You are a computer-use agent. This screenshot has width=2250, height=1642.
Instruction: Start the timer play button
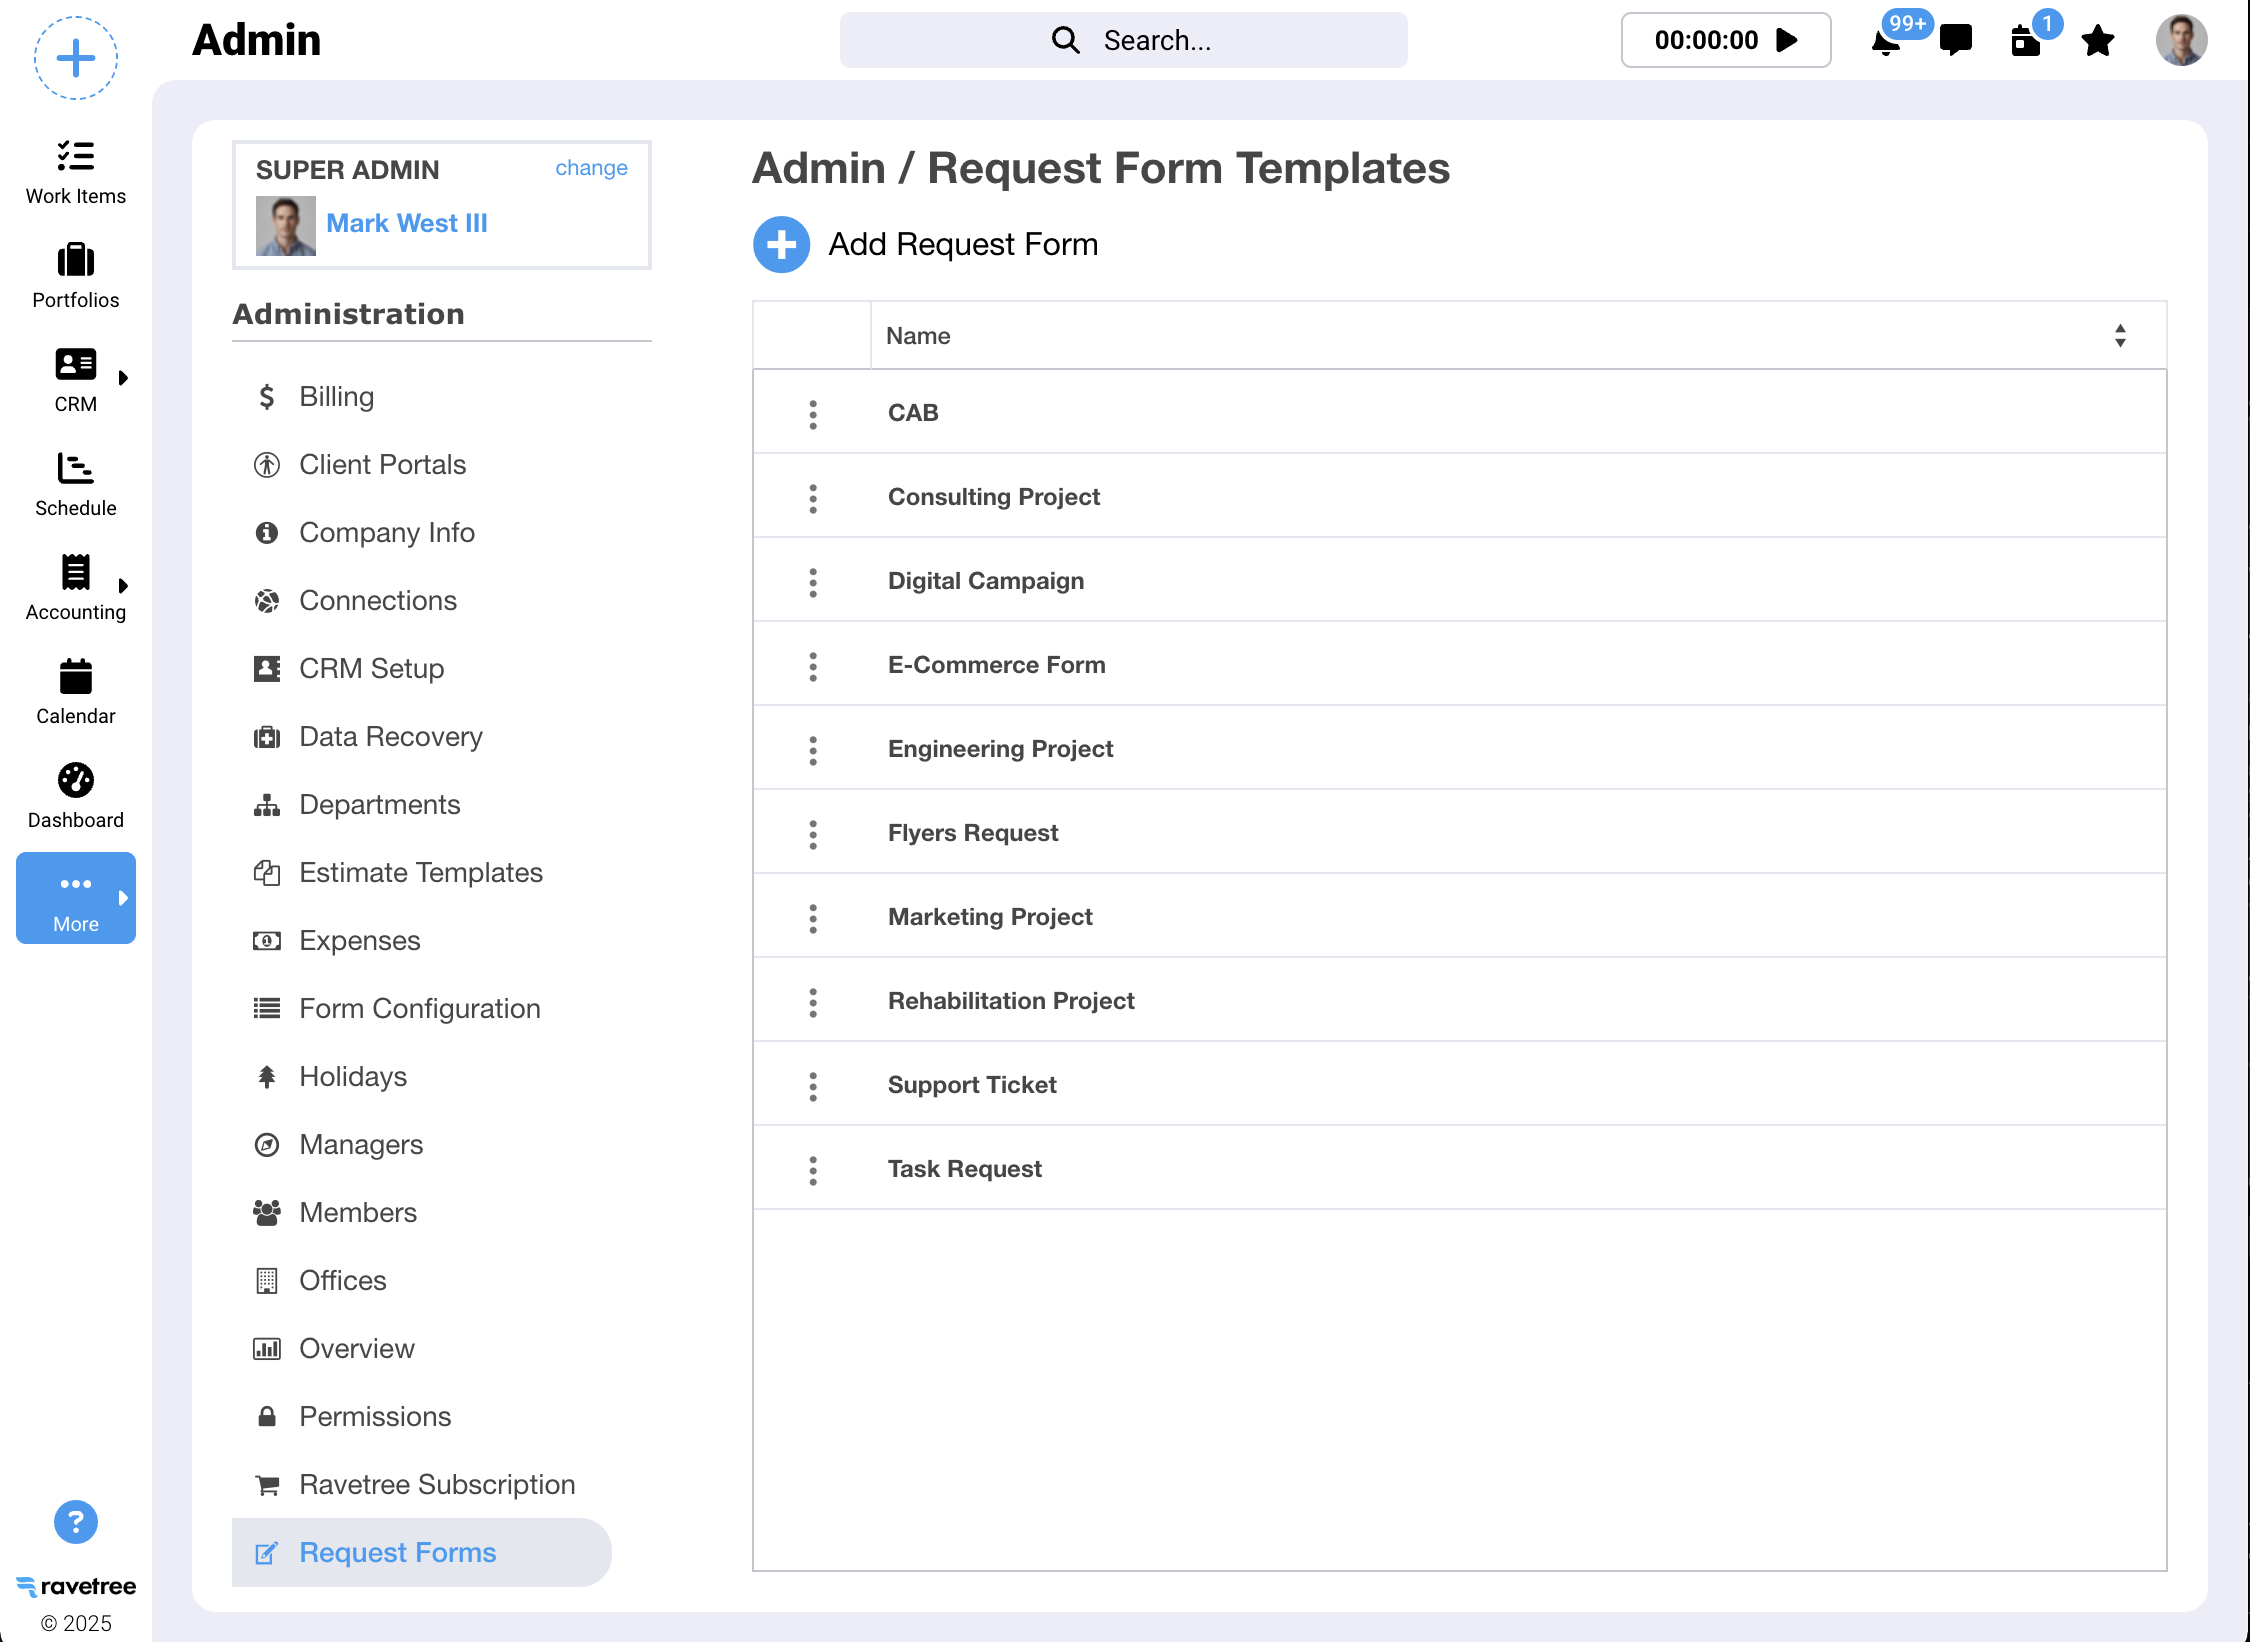(1786, 40)
